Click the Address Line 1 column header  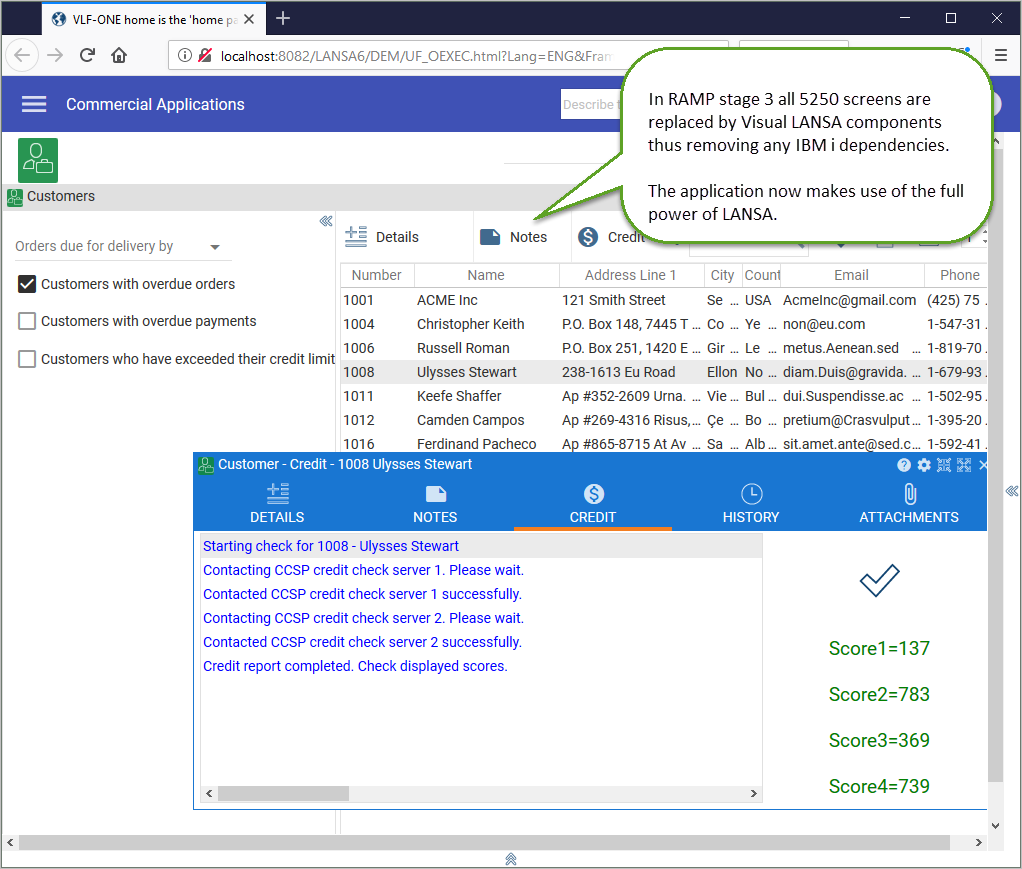coord(631,275)
